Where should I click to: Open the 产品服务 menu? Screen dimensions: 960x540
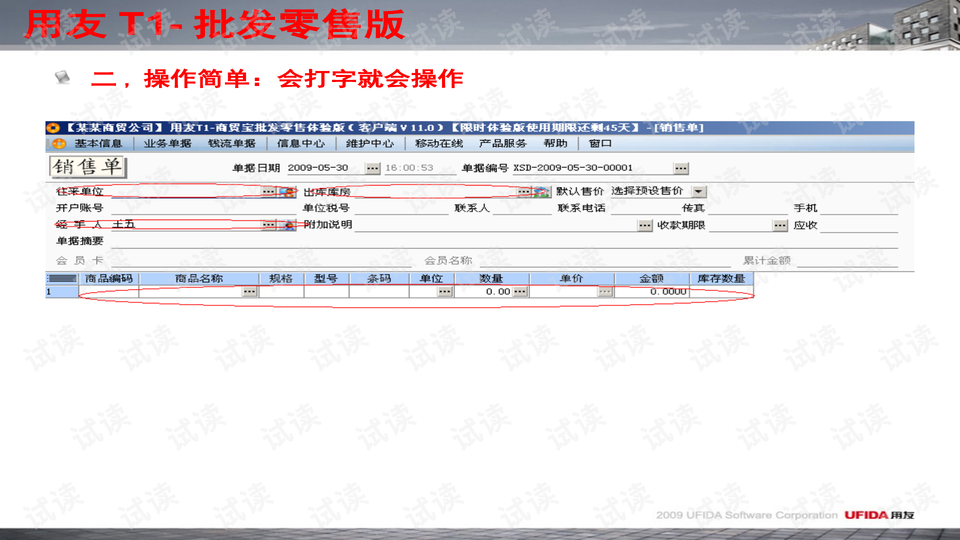click(503, 144)
